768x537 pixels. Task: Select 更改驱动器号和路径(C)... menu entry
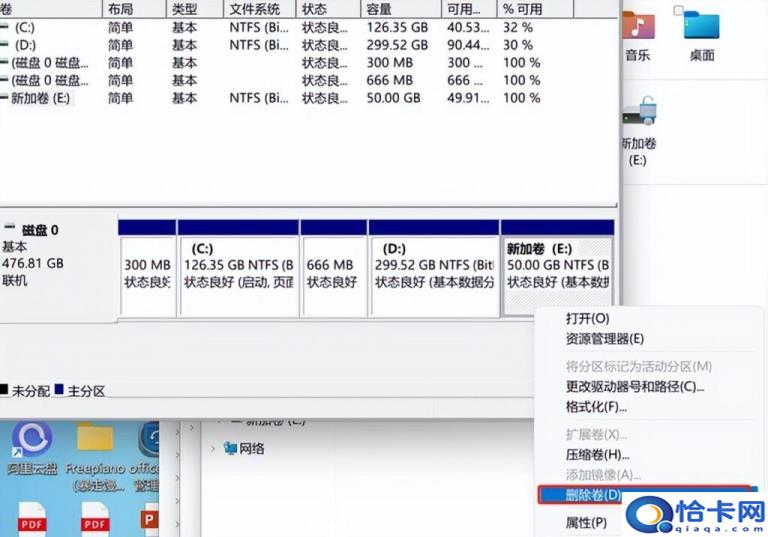635,387
